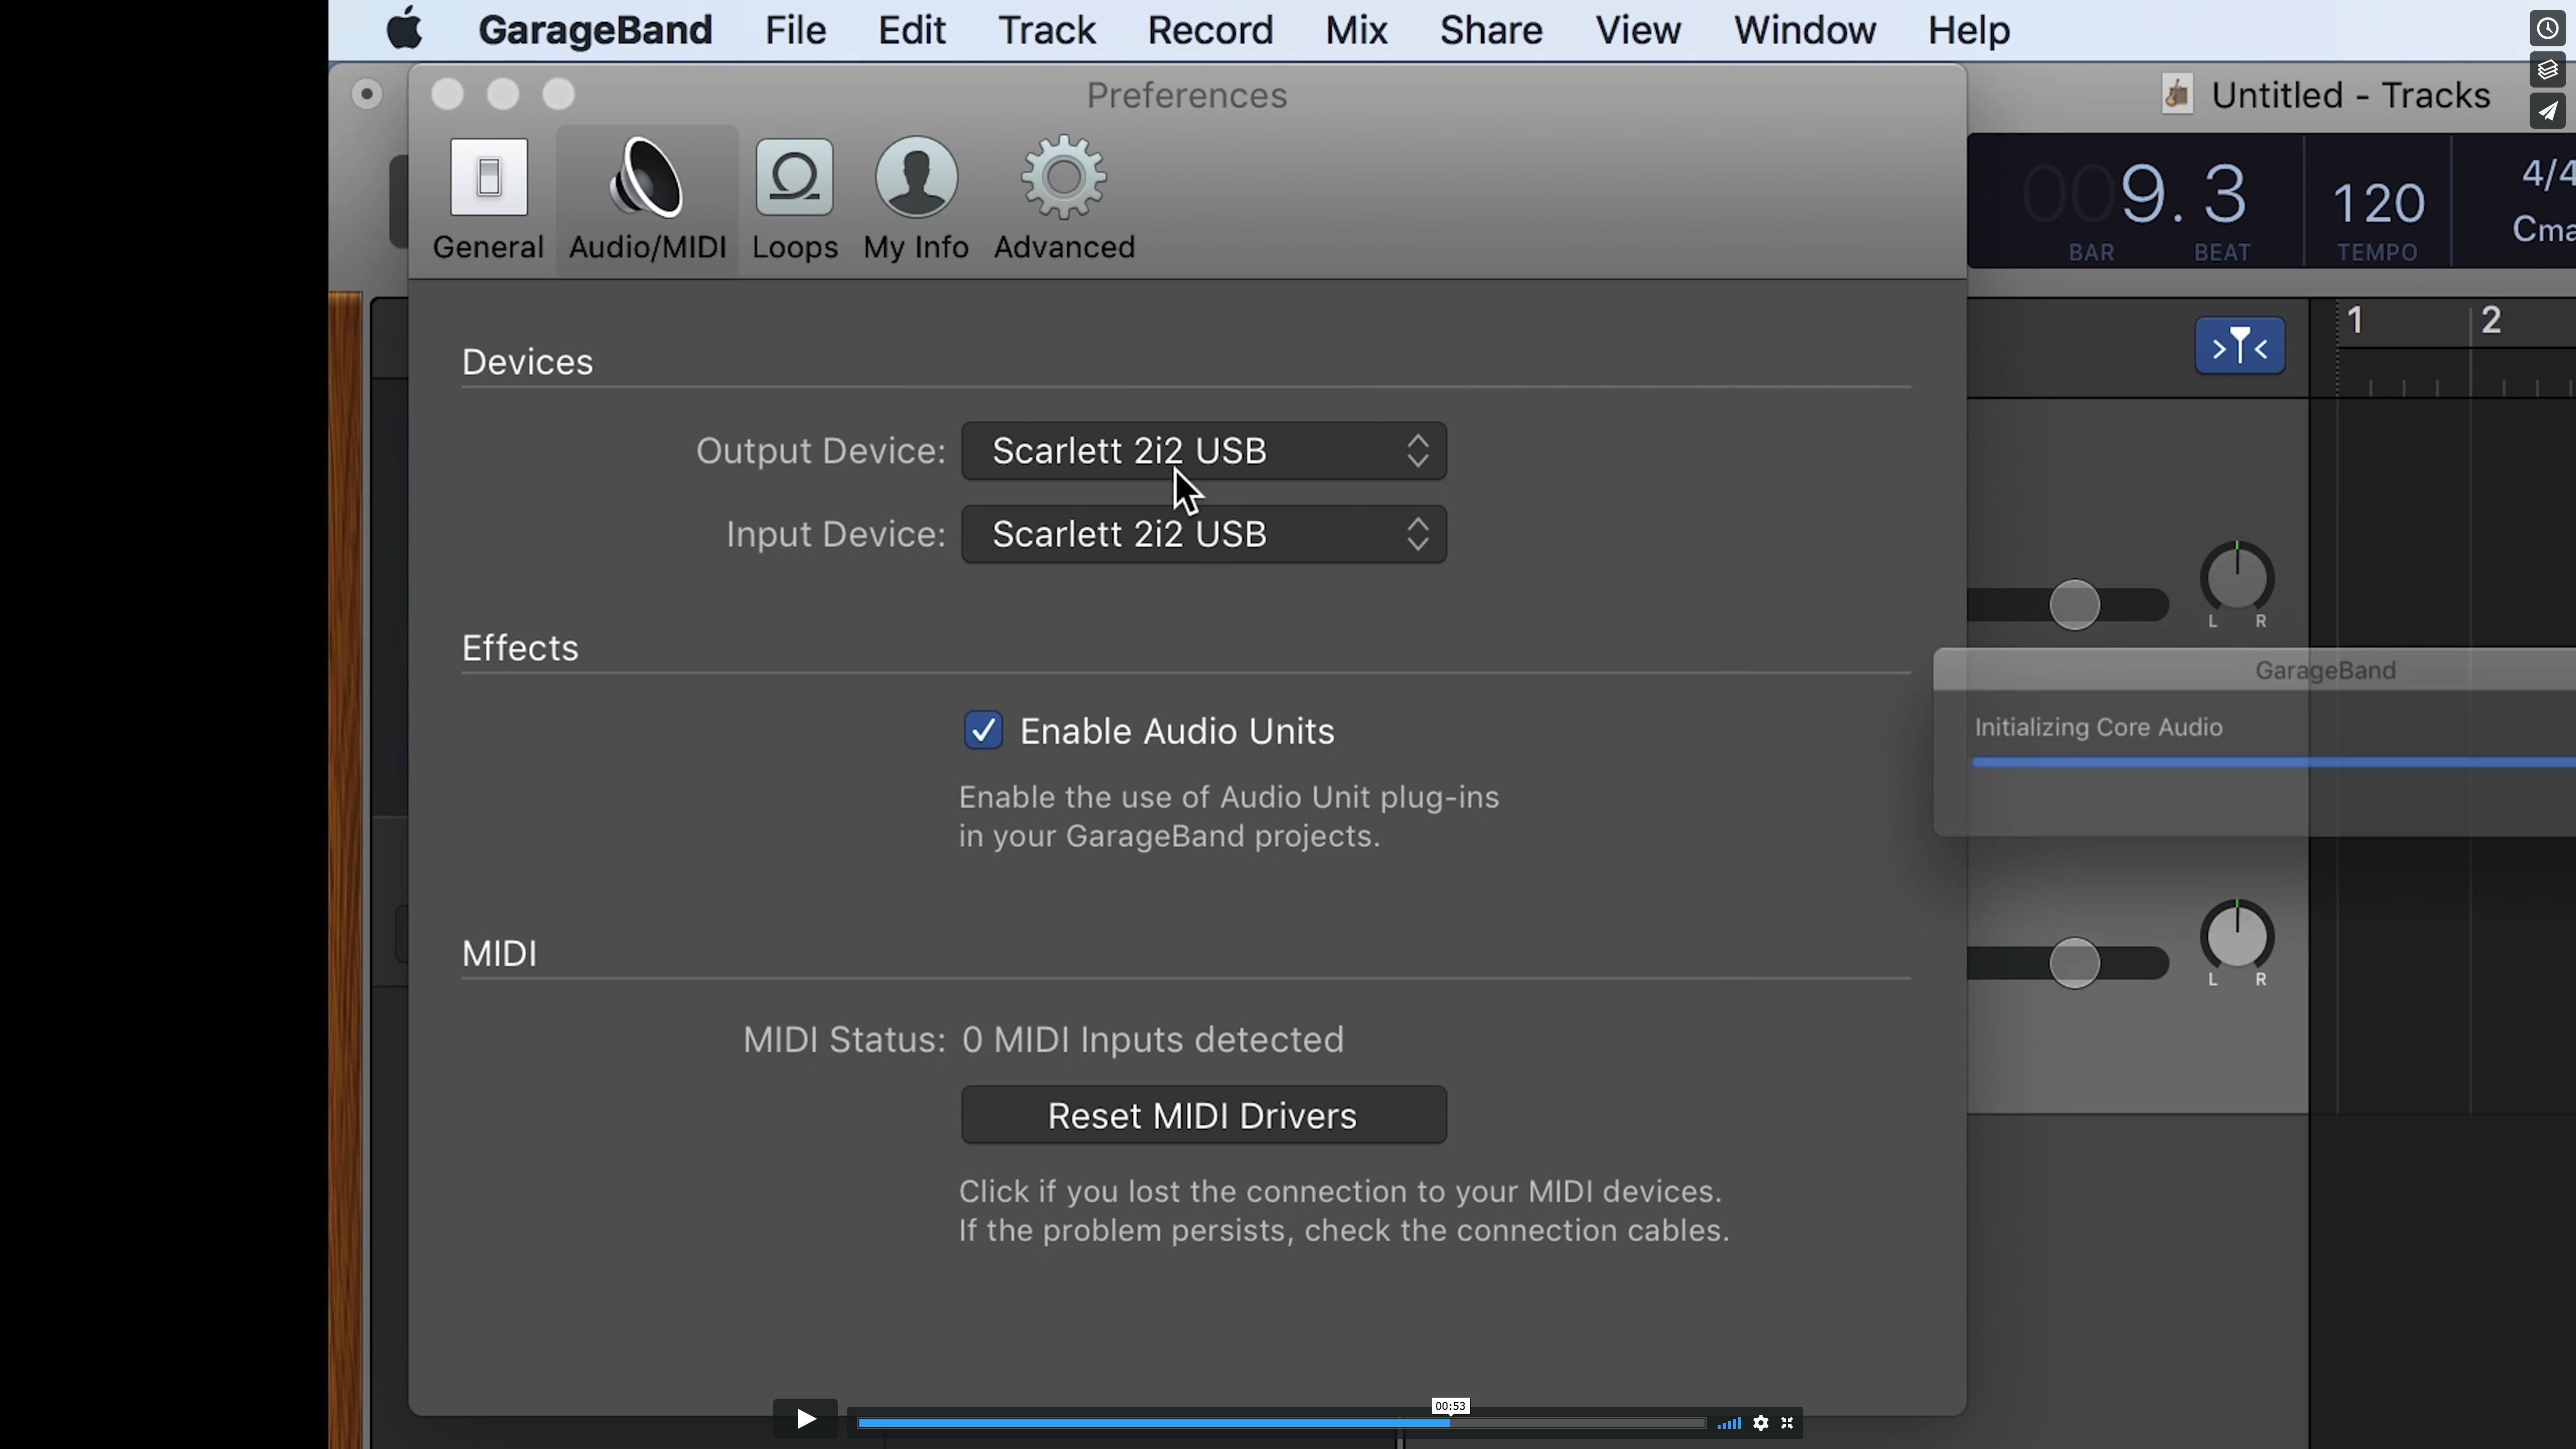Open the Advanced preferences tab
2576x1449 pixels.
[1064, 200]
